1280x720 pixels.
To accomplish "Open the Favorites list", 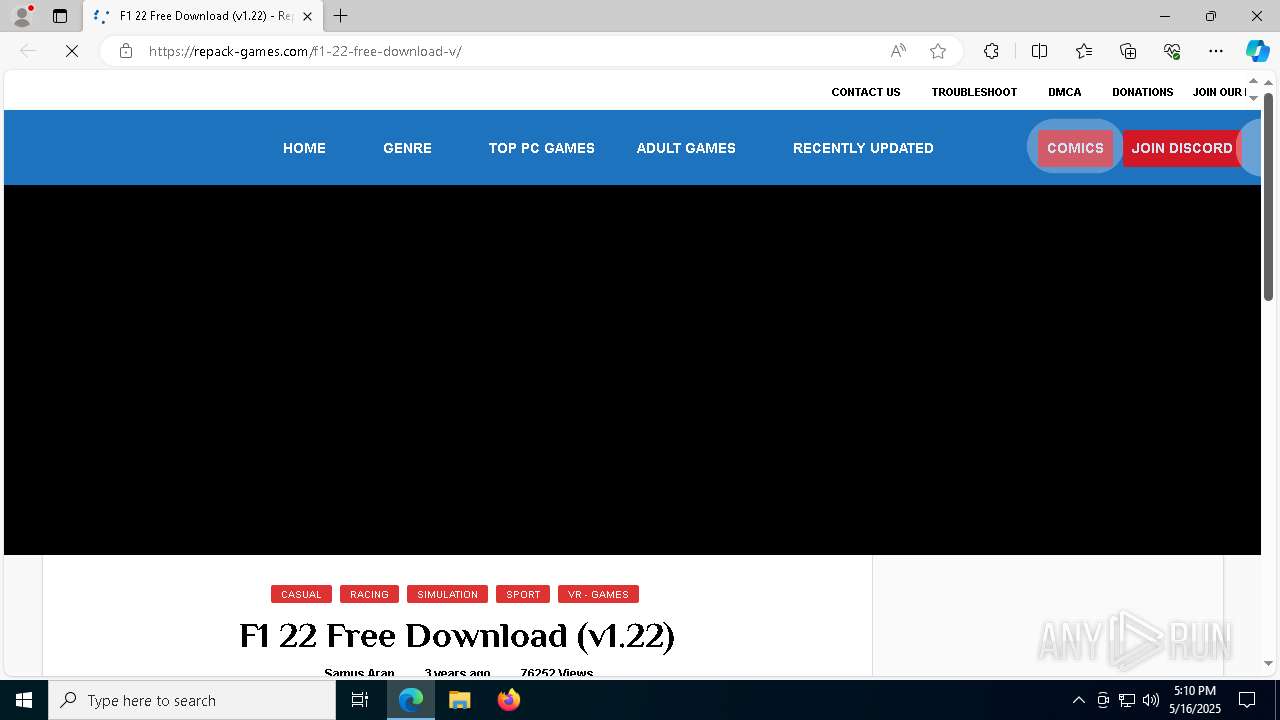I will click(x=1084, y=51).
